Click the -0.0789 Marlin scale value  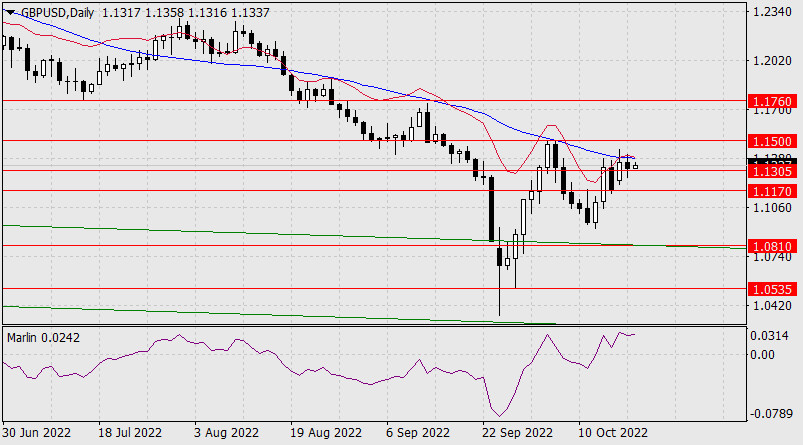pos(770,413)
